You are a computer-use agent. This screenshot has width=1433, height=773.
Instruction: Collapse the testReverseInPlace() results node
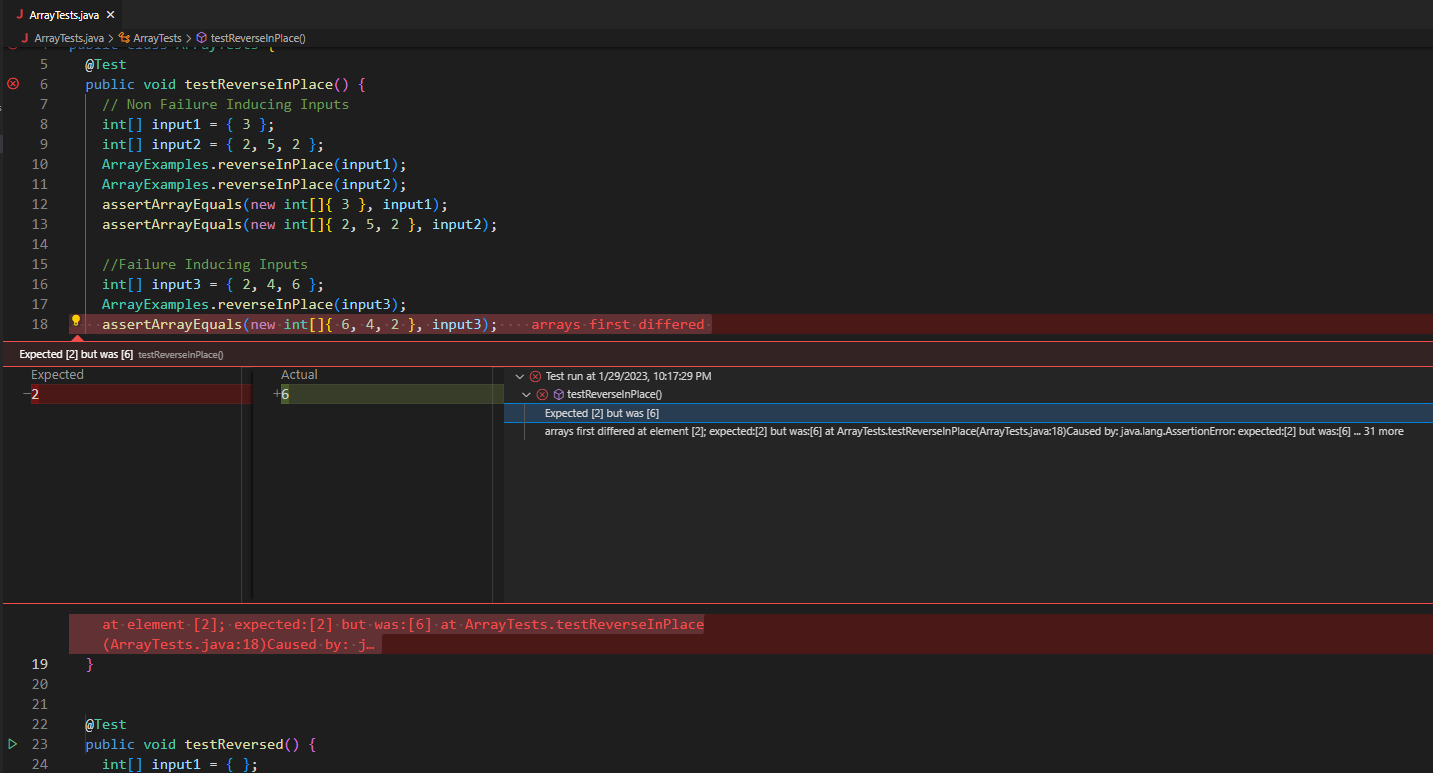point(526,394)
